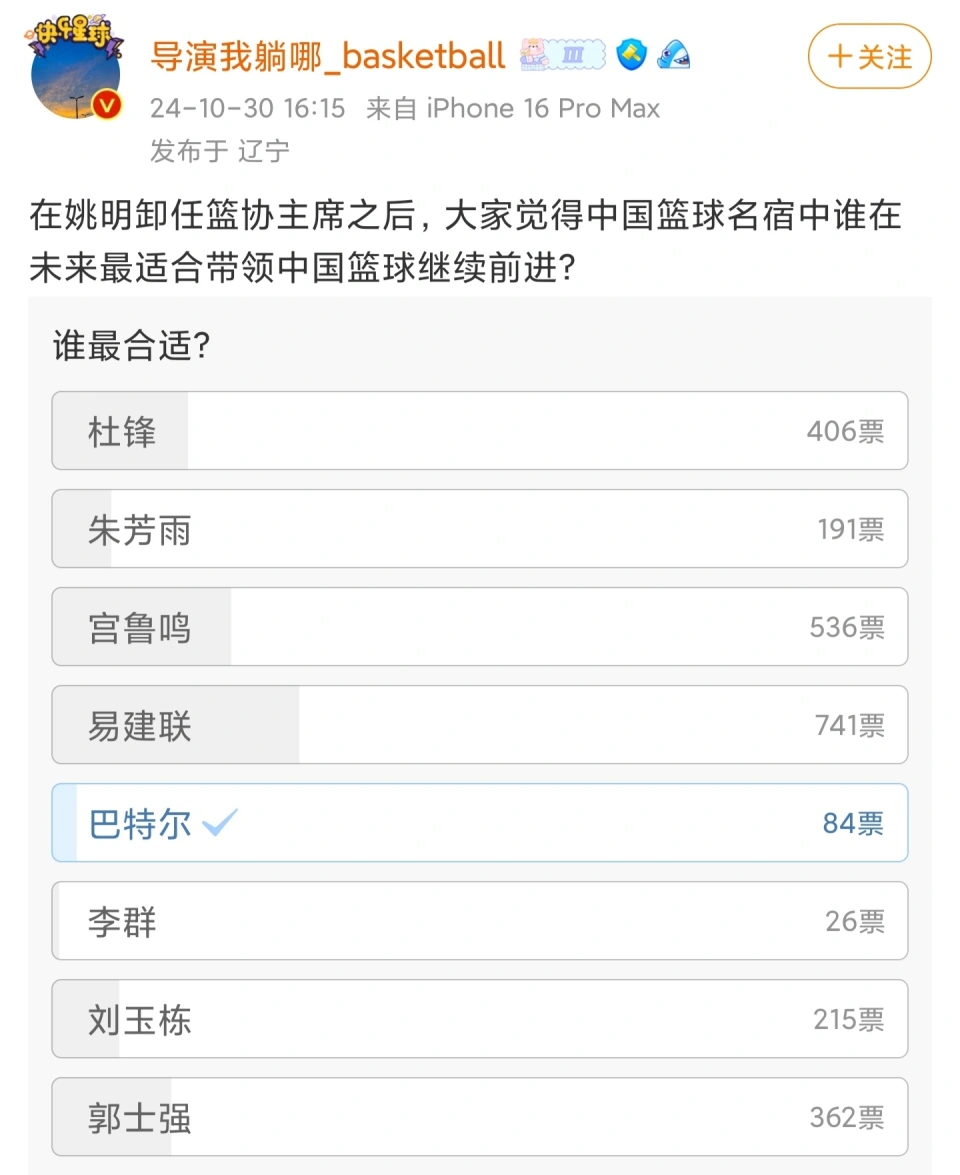Tap the 来自 iPhone 16 Pro Max source
This screenshot has width=960, height=1175.
[513, 109]
